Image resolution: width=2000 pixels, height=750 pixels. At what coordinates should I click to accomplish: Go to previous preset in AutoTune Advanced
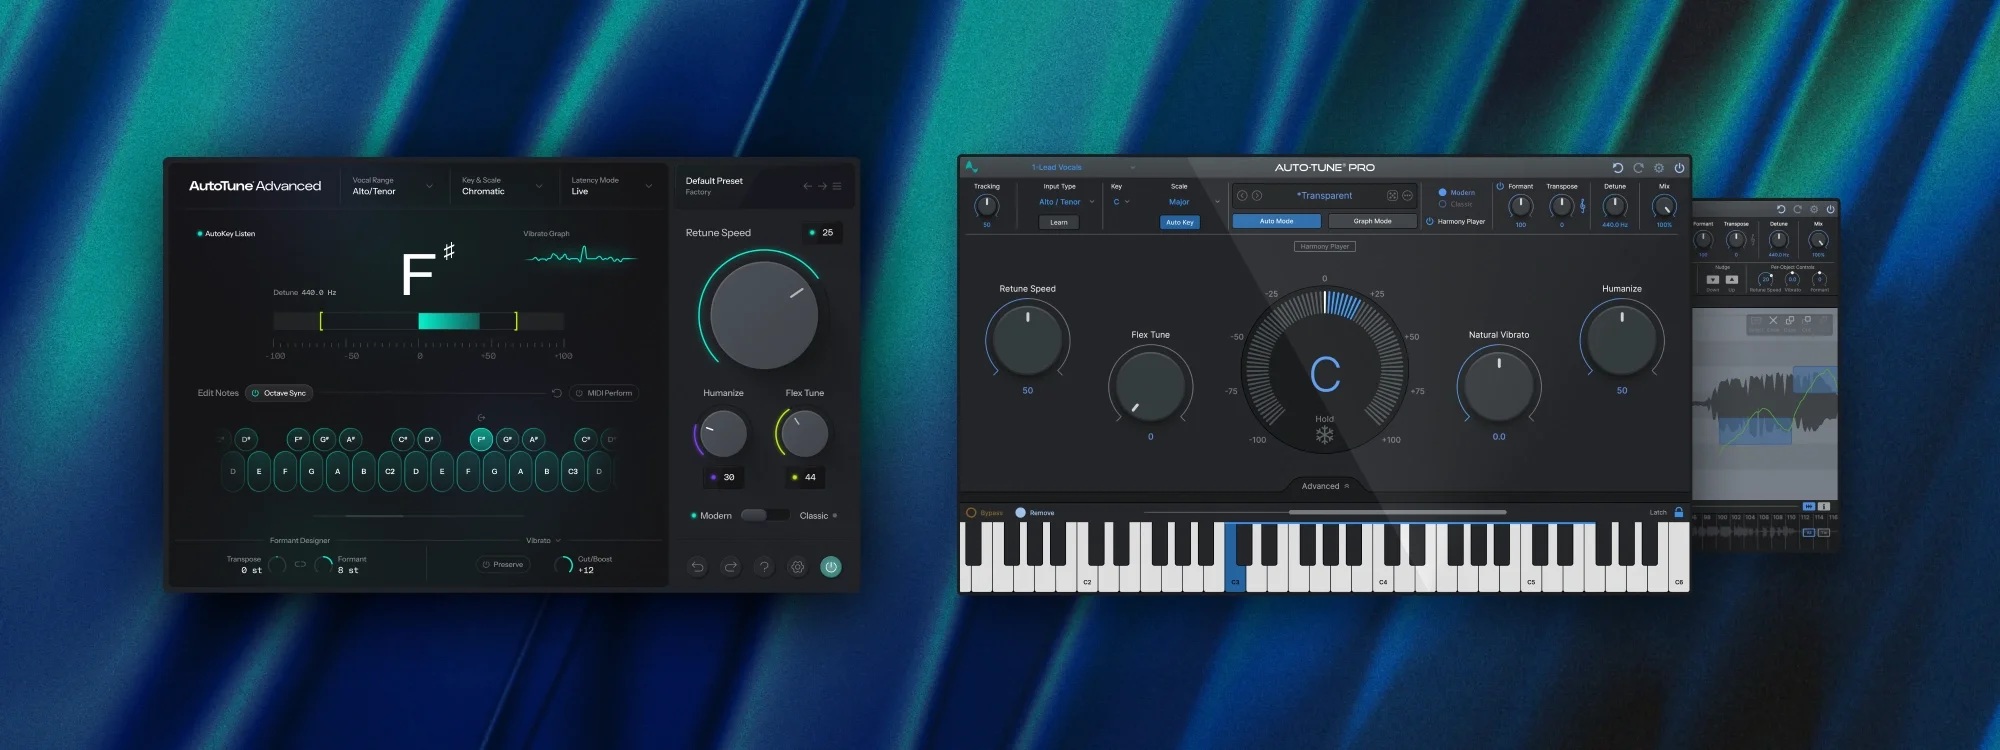pyautogui.click(x=807, y=186)
